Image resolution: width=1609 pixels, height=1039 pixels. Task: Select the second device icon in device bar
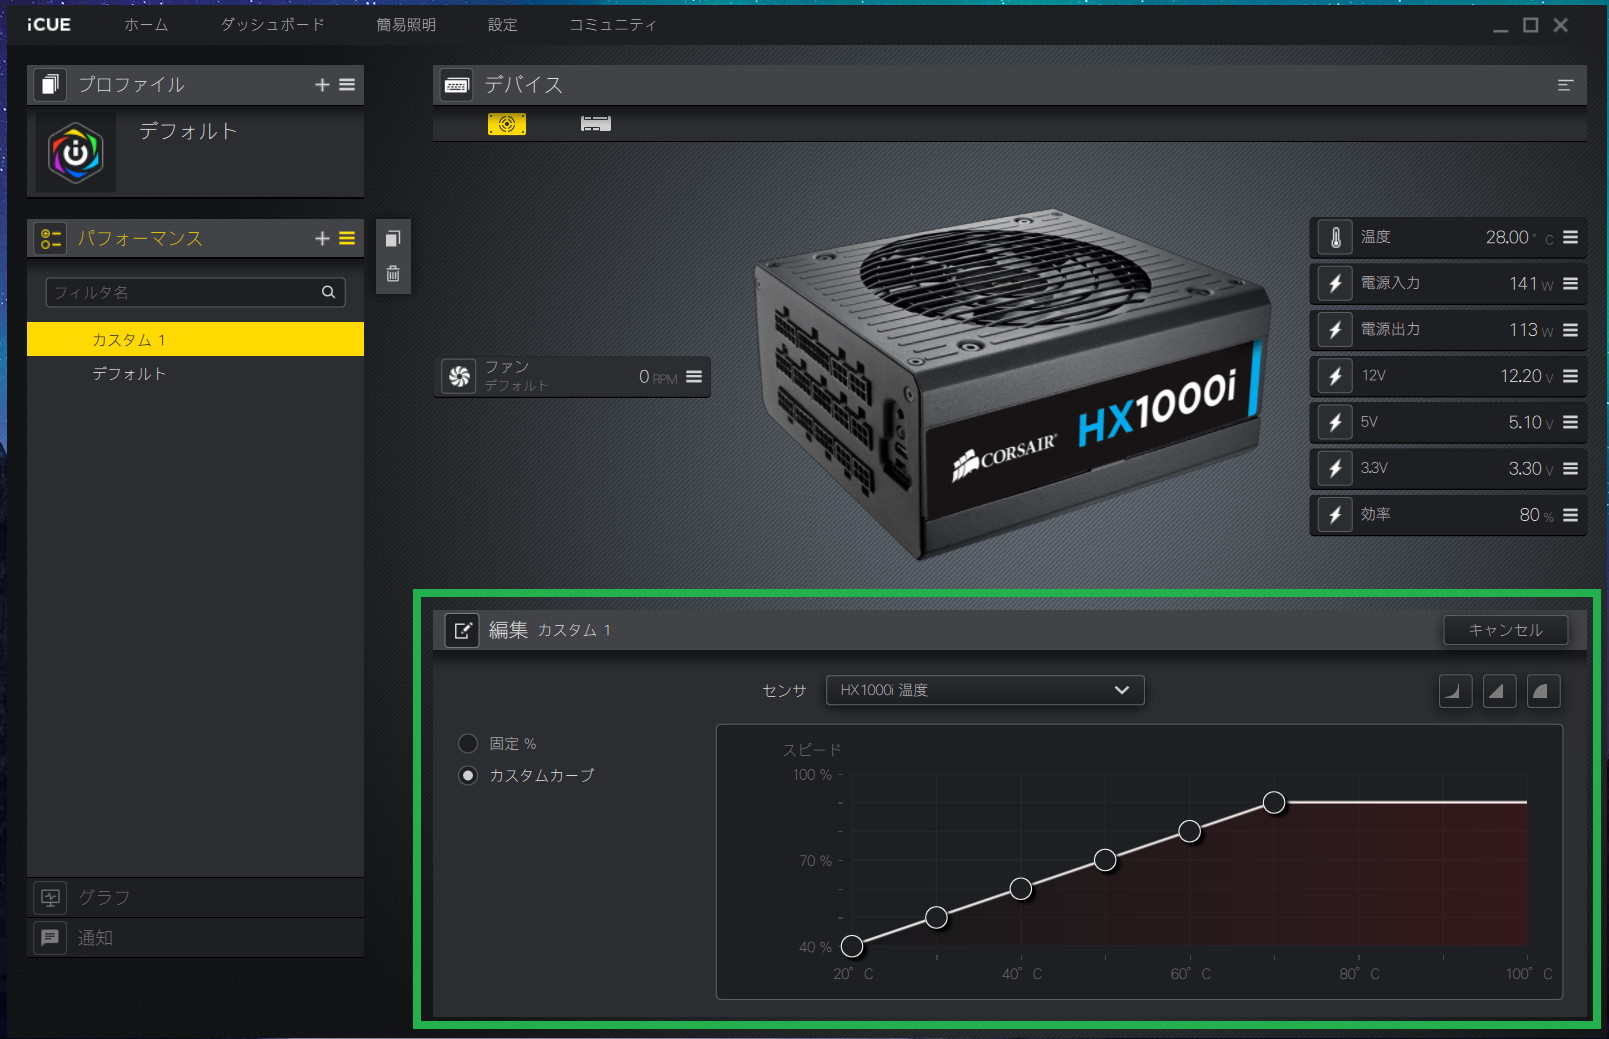[x=596, y=124]
